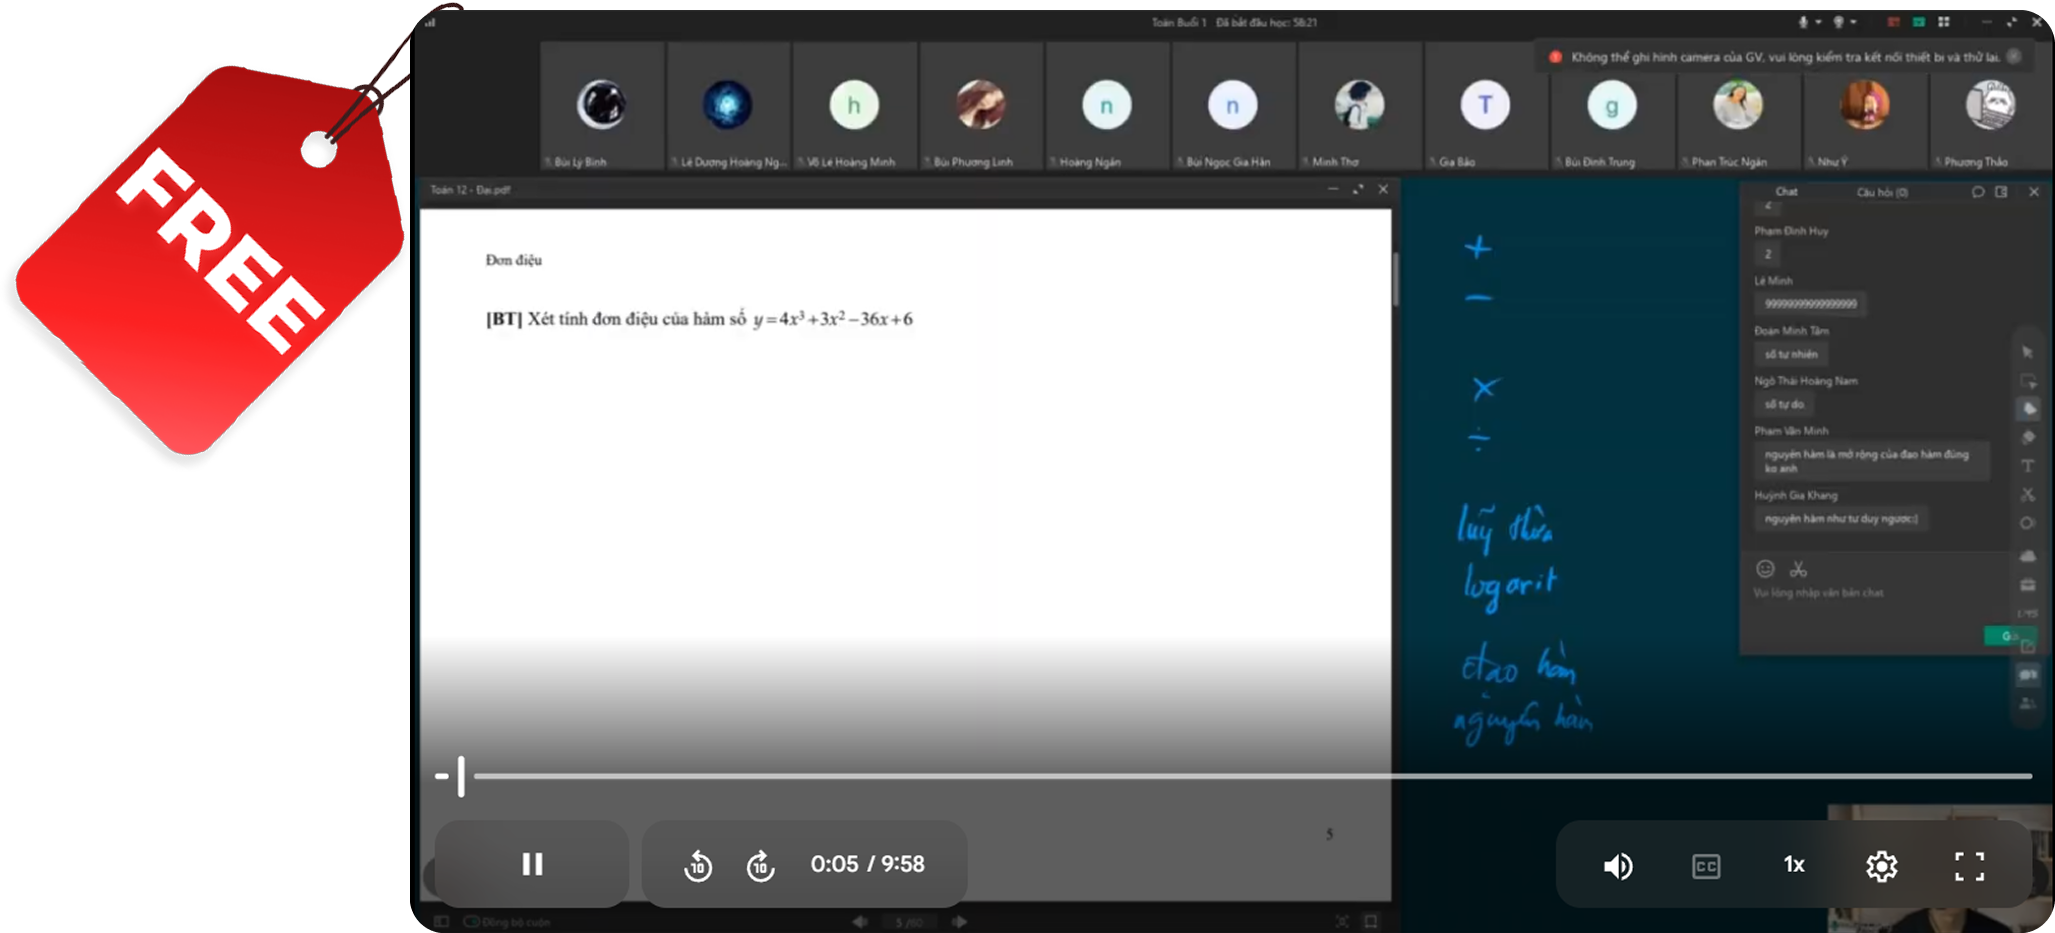The width and height of the screenshot is (2055, 933).
Task: Select Phan Trúc Ngân participant tile
Action: pos(1739,106)
